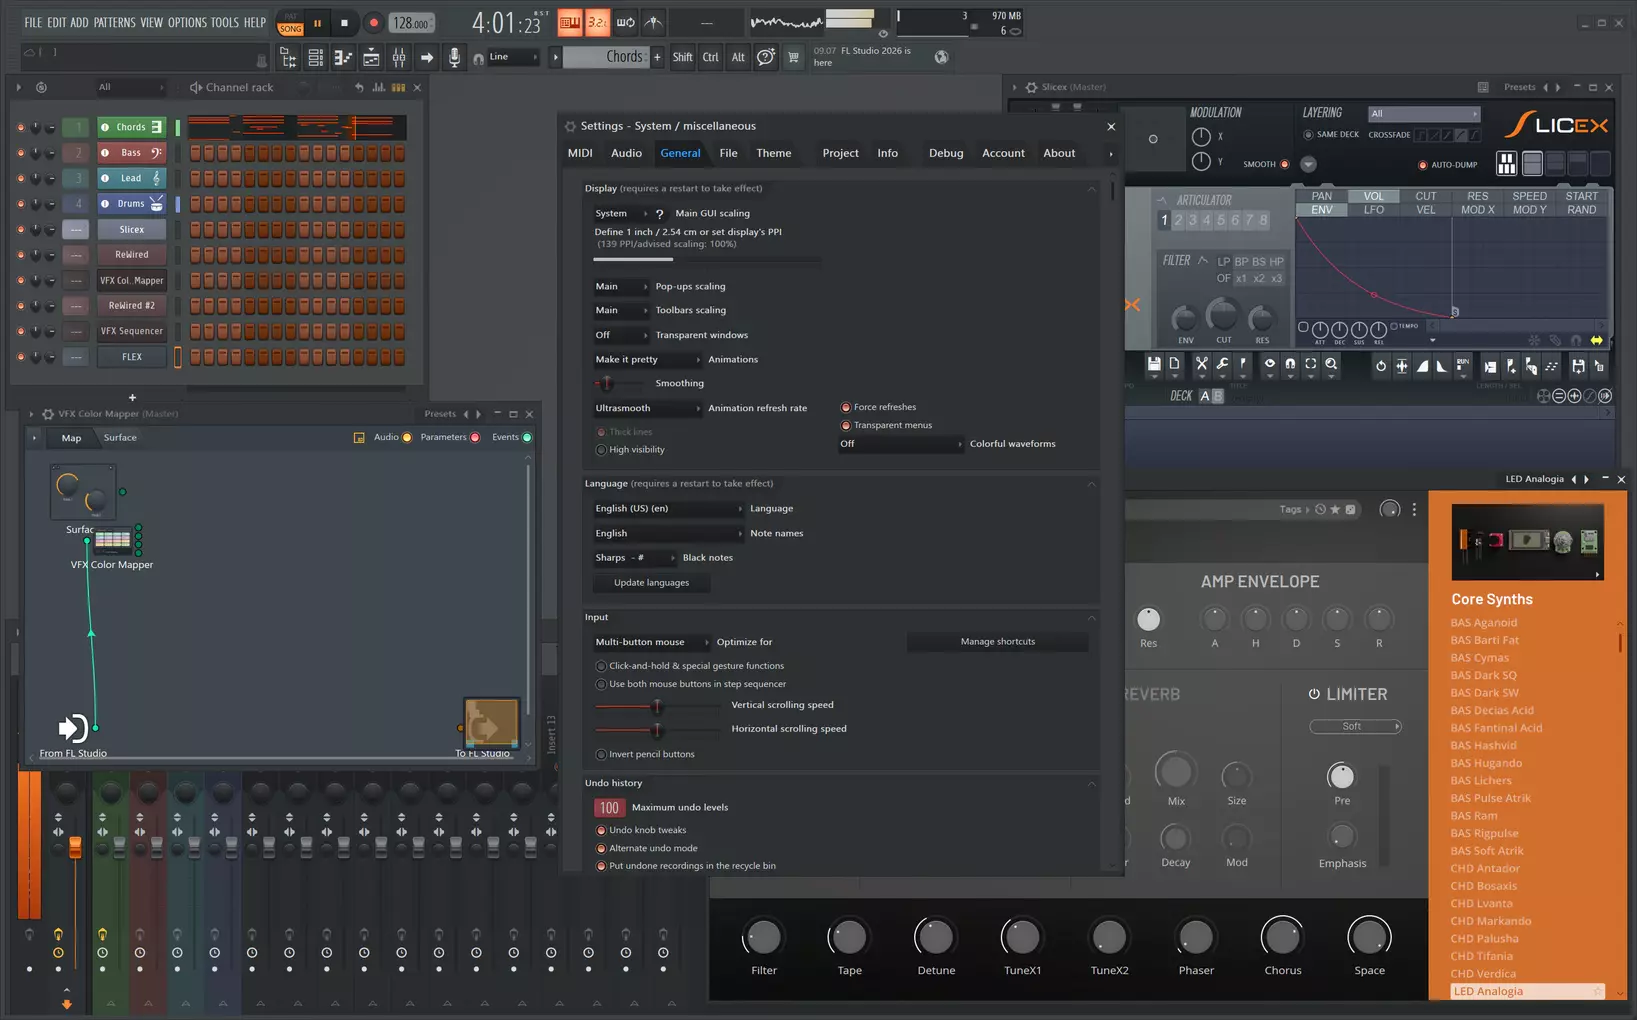
Task: Click the Manage shortcuts button
Action: coord(997,642)
